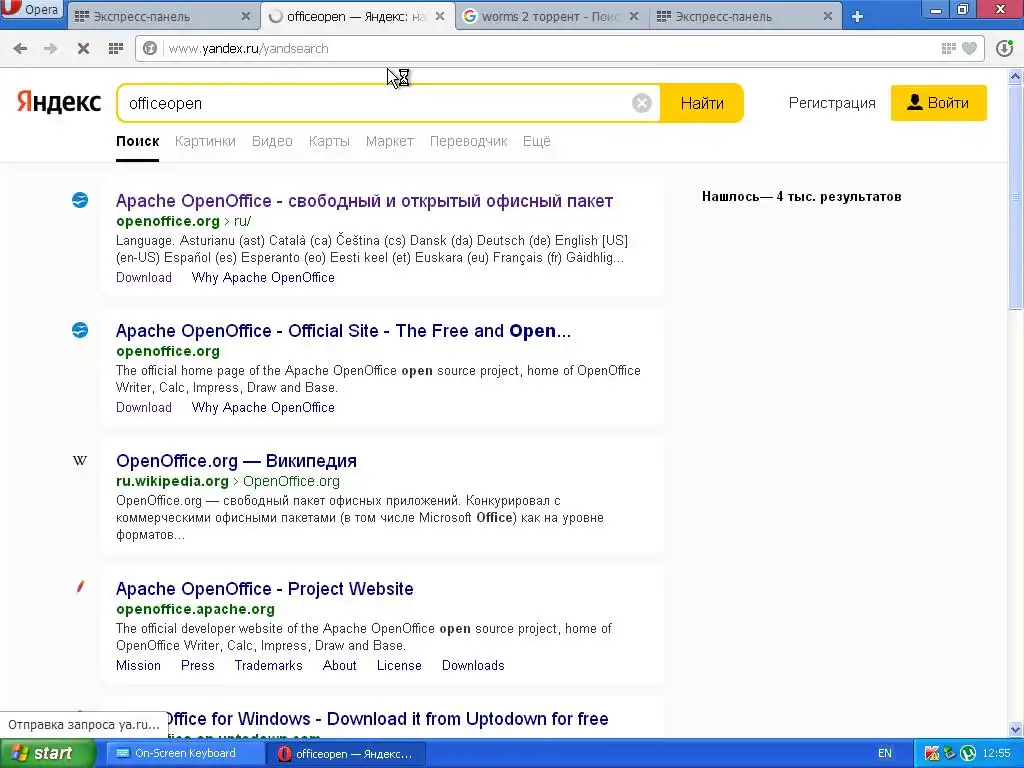Image resolution: width=1024 pixels, height=768 pixels.
Task: Open the About sitelink
Action: tap(340, 665)
